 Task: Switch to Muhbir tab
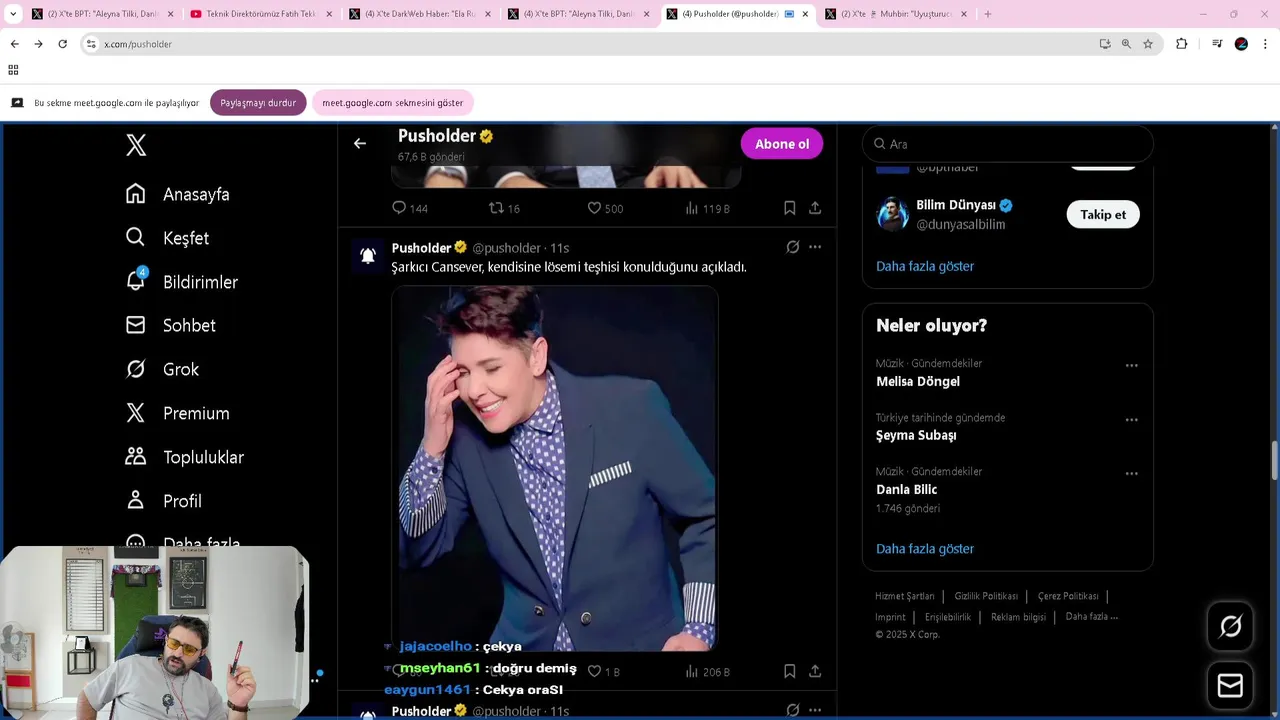coord(897,14)
